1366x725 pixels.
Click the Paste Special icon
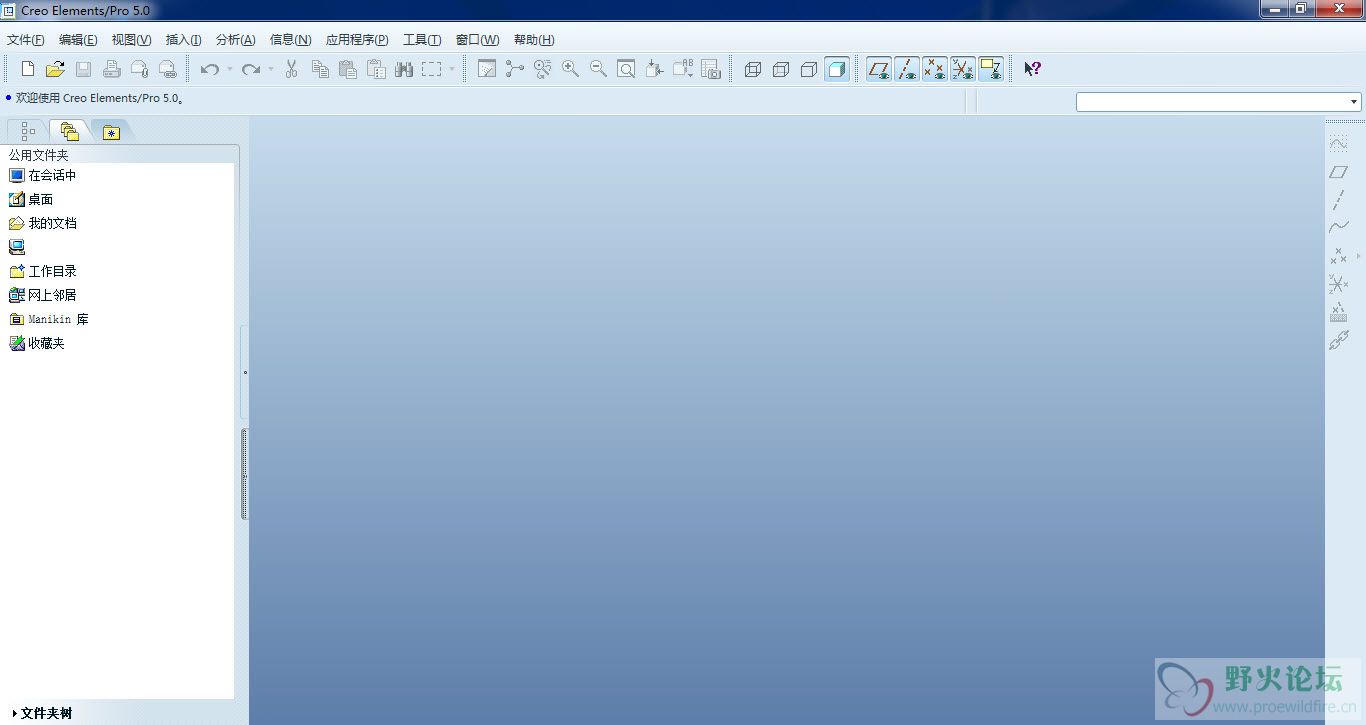pos(376,69)
